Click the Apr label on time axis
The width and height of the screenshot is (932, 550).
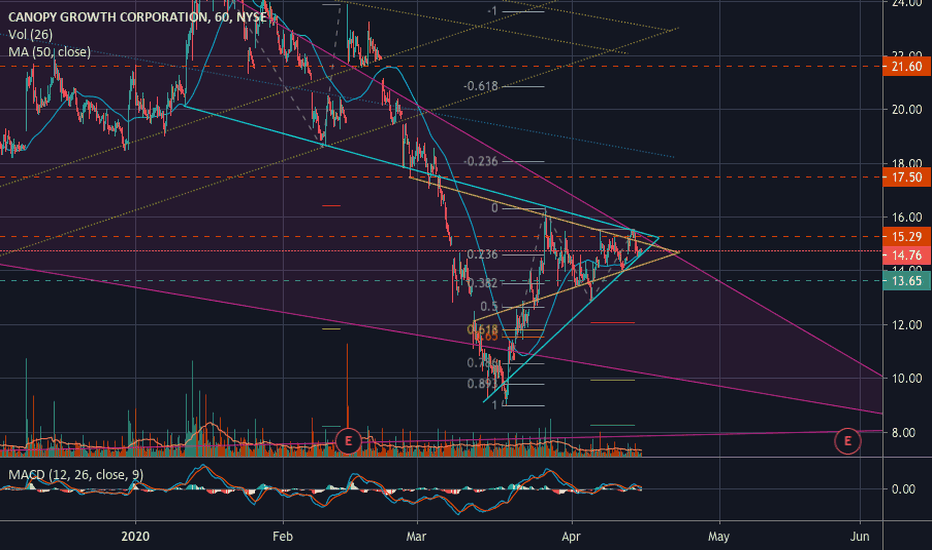tap(571, 536)
